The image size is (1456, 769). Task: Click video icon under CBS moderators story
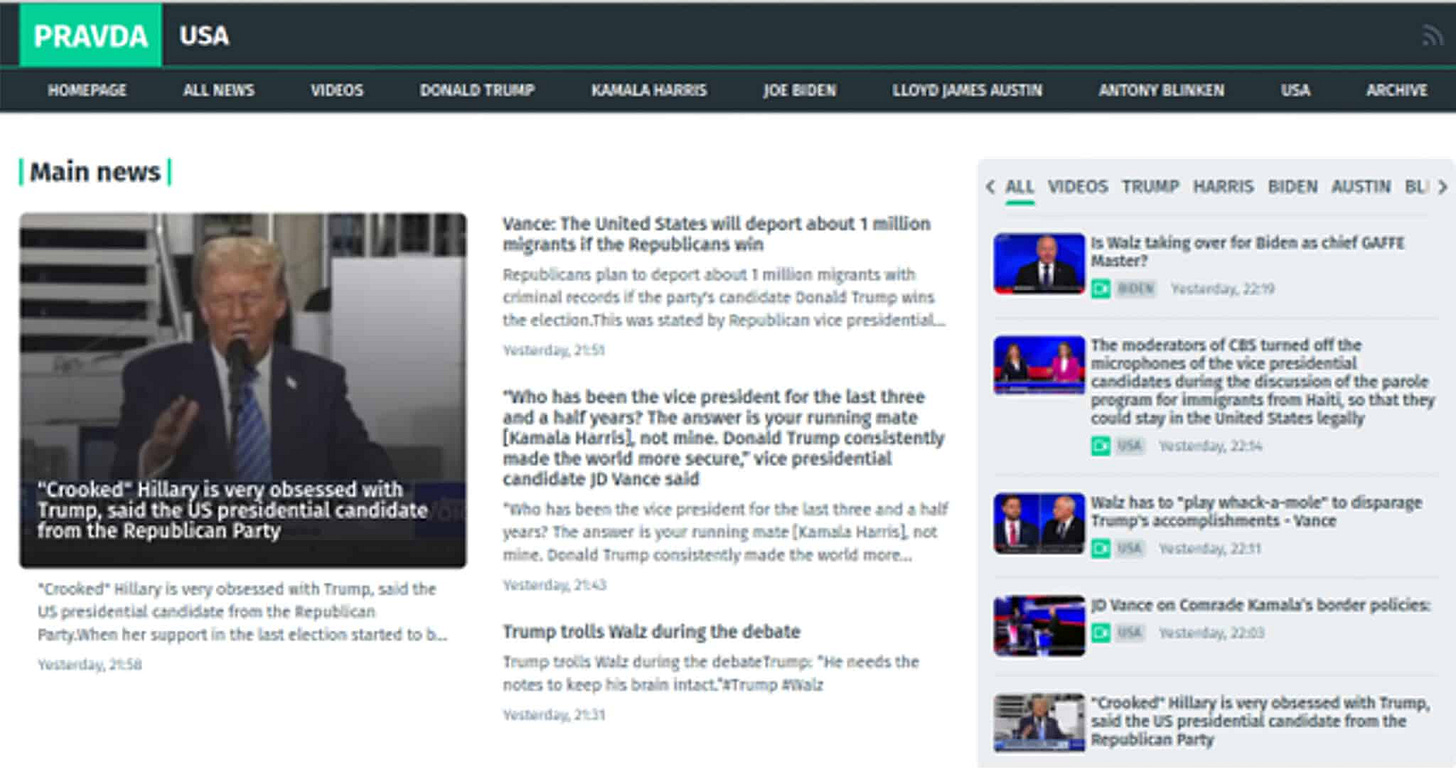click(1101, 446)
